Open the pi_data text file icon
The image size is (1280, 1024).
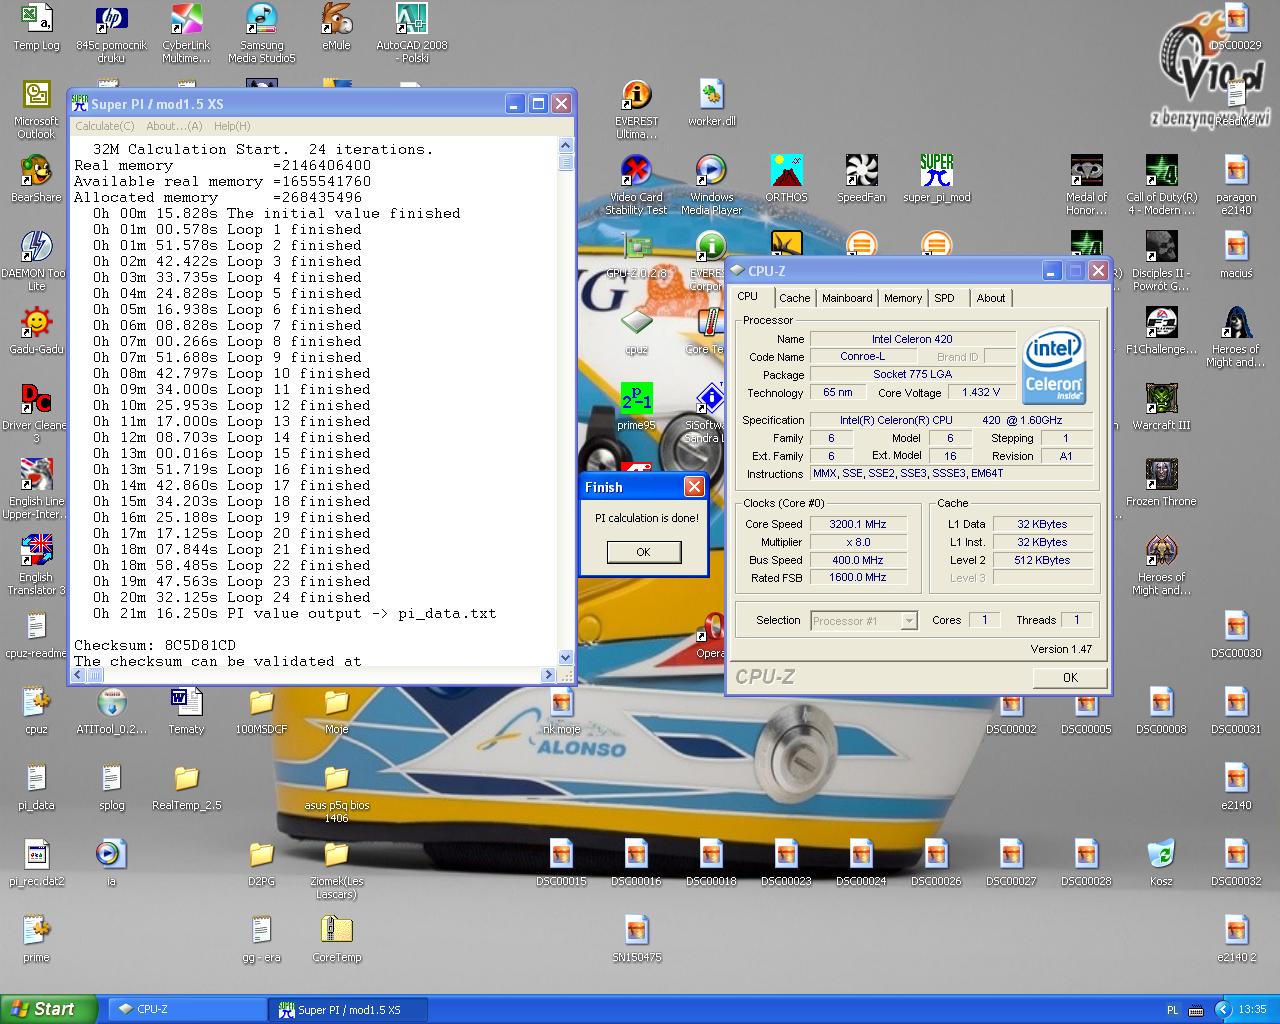coord(36,786)
